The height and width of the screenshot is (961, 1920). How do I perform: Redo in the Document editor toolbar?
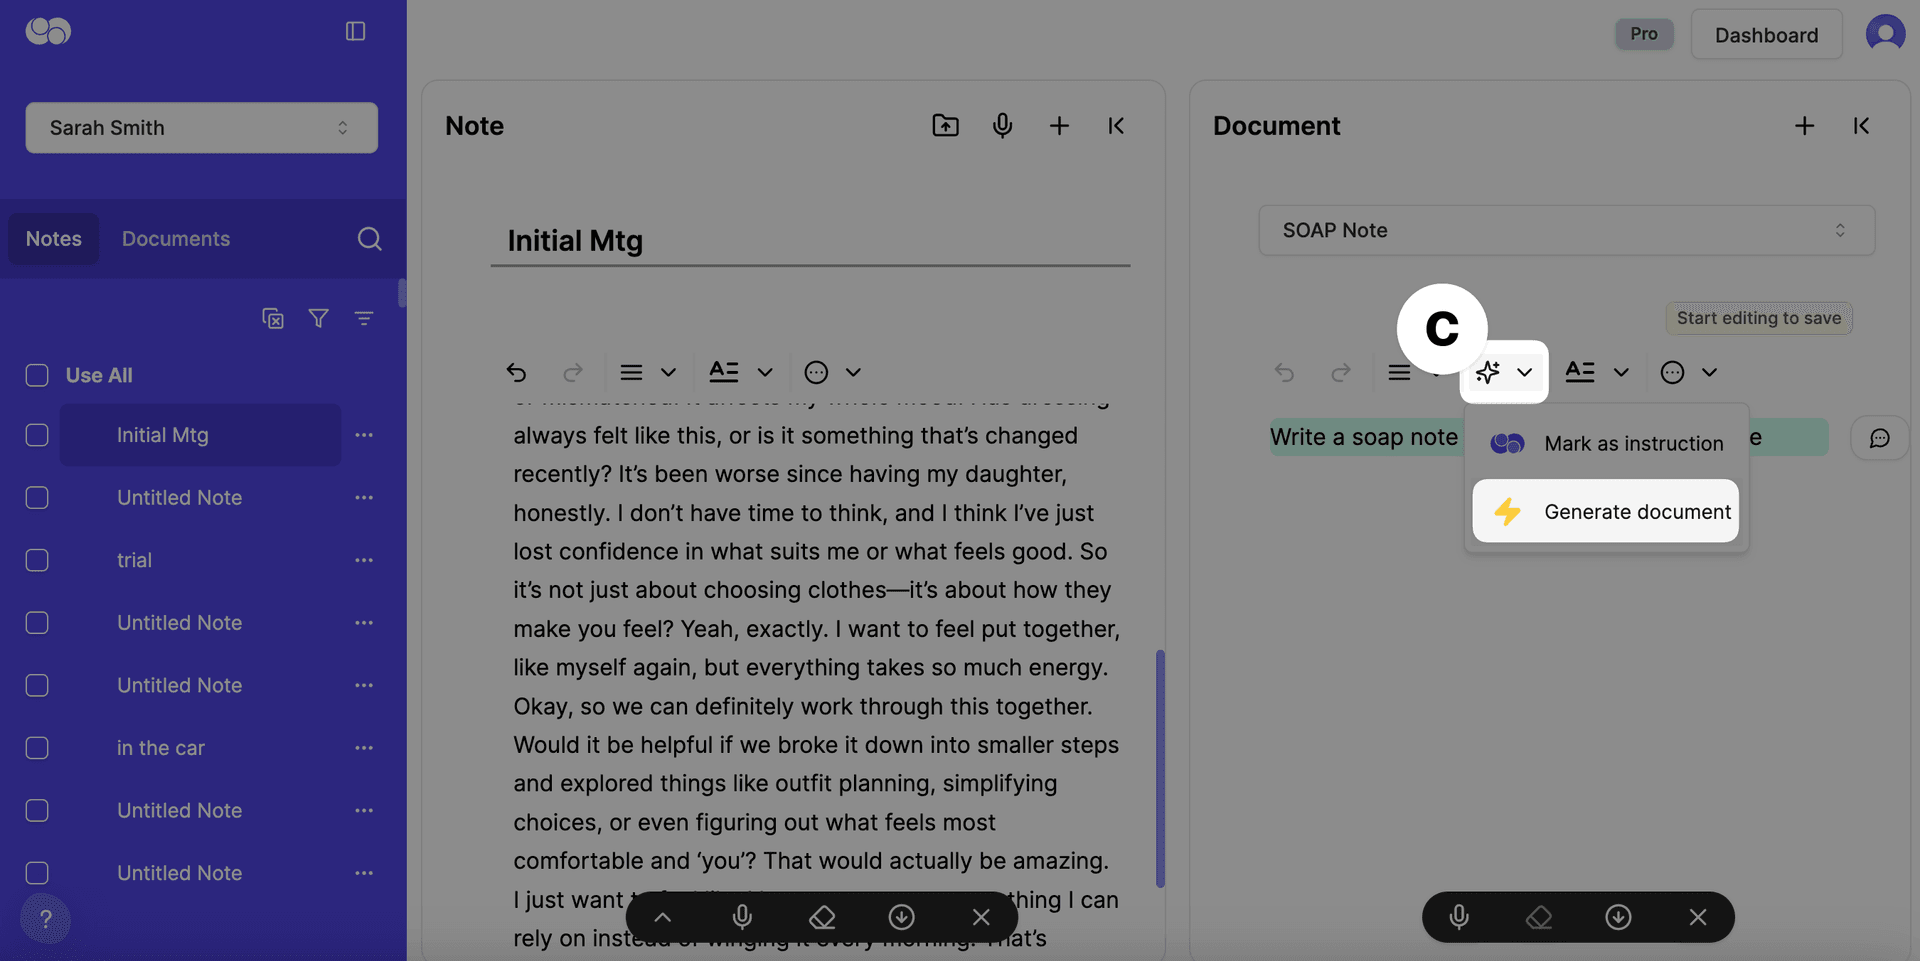[1341, 372]
